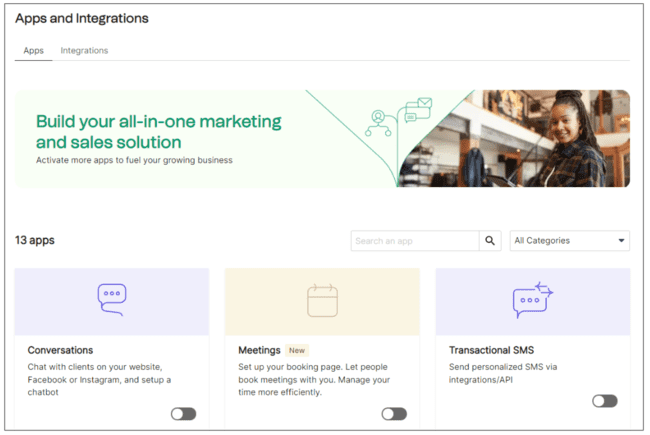Activate the Transactional SMS toggle
Viewport: 650px width, 435px height.
604,401
